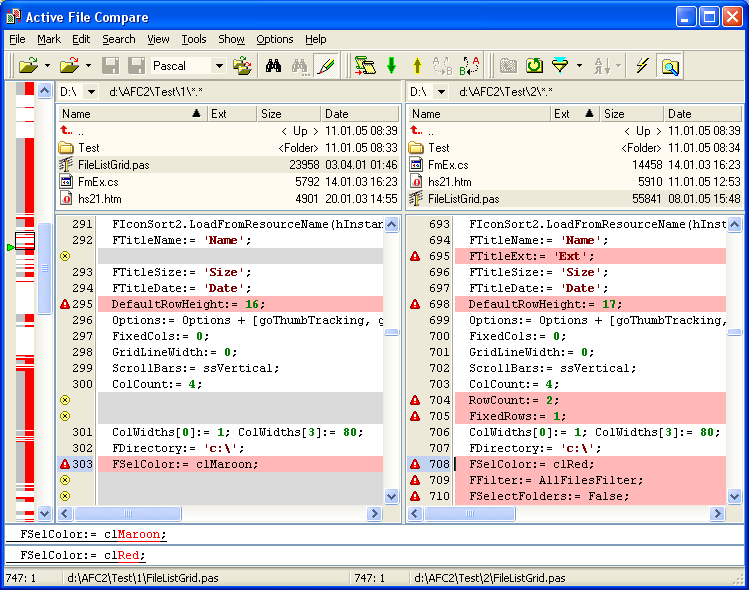Image resolution: width=749 pixels, height=590 pixels.
Task: Jump to next difference with green down arrow
Action: pyautogui.click(x=391, y=66)
